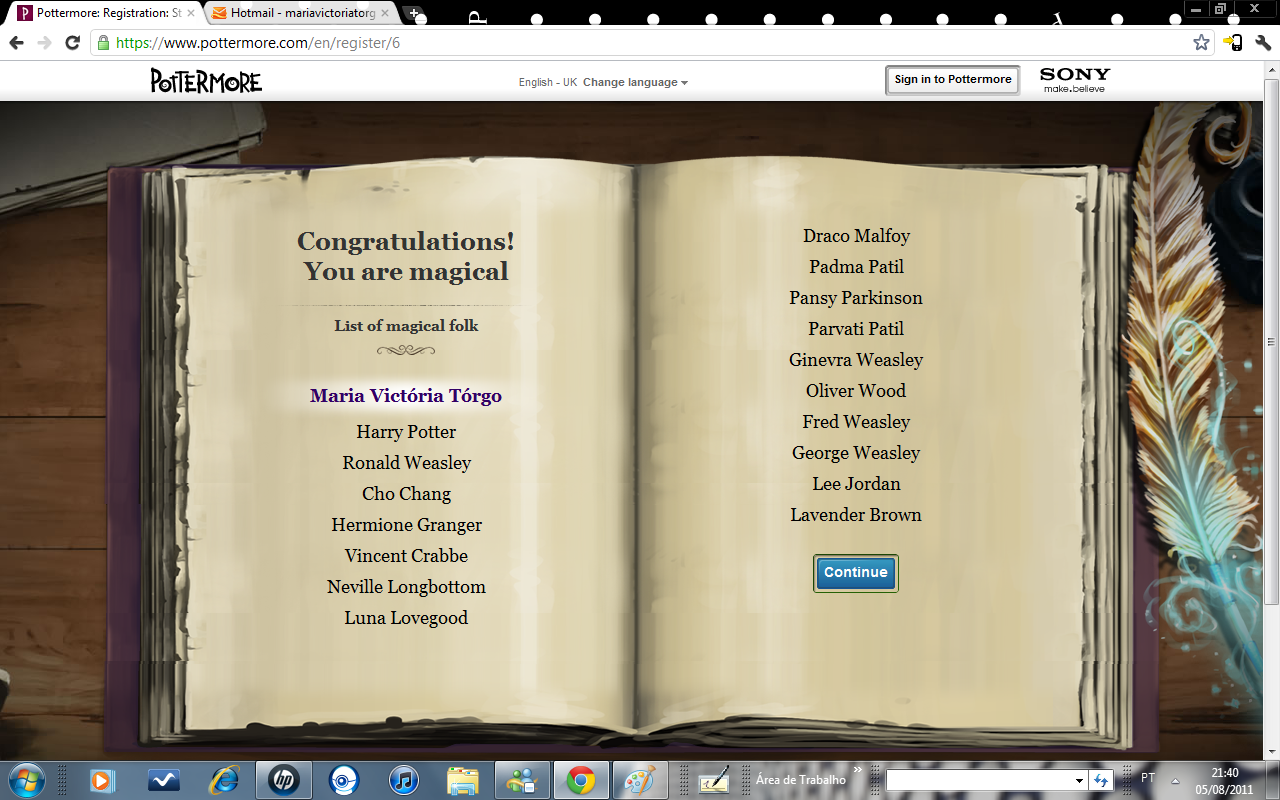Screen dimensions: 1280x800
Task: Click the taskbar clock showing 21:40
Action: tap(1224, 780)
